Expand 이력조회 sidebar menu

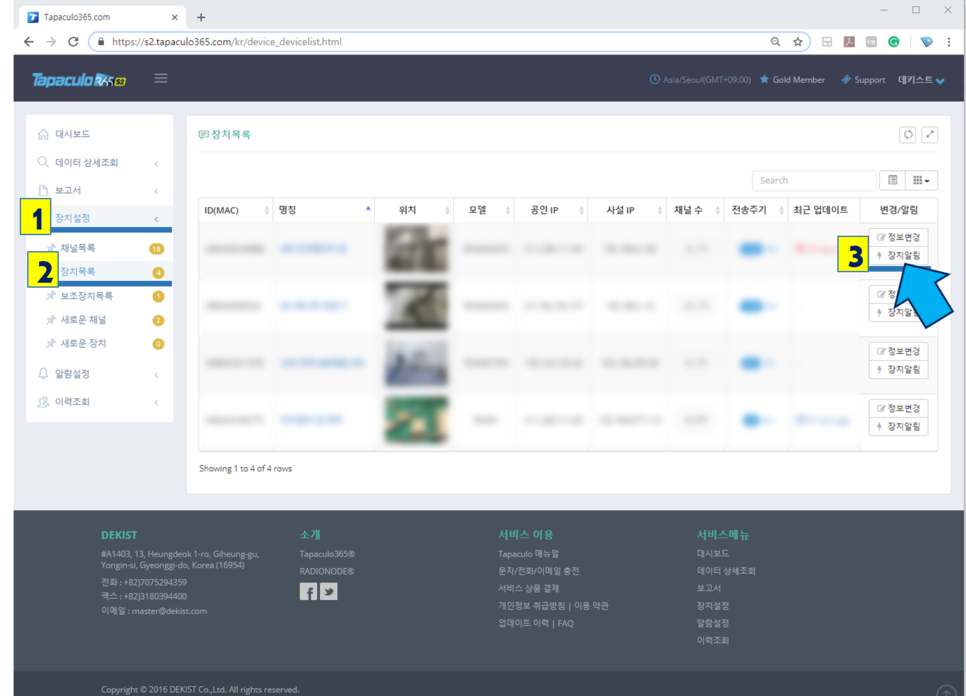(x=99, y=402)
